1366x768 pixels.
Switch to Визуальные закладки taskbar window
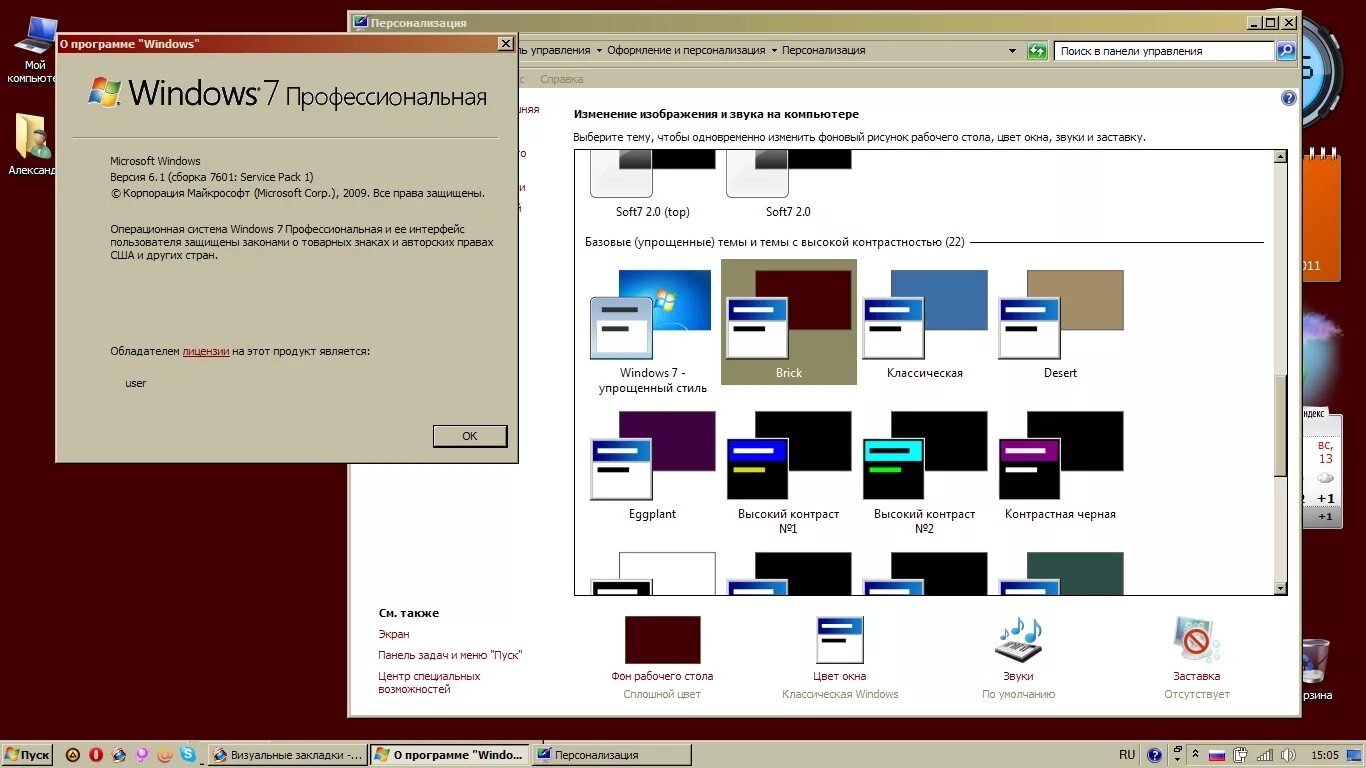(287, 755)
